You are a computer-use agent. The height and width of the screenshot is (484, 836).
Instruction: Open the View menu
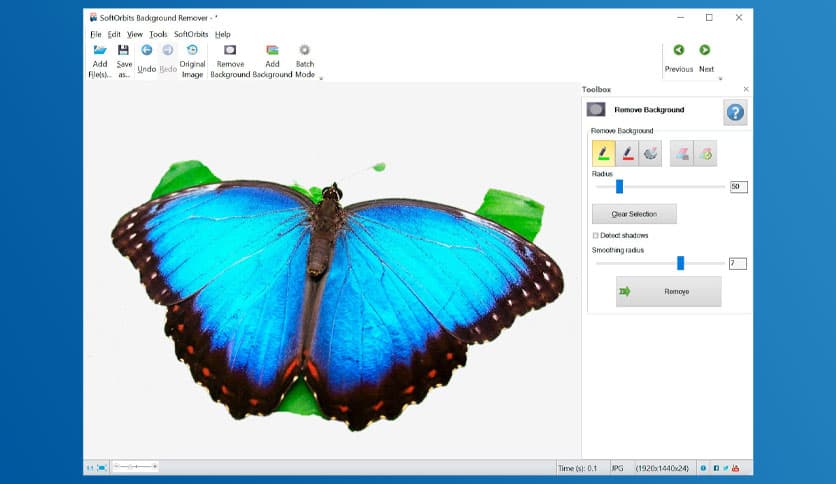(x=134, y=34)
